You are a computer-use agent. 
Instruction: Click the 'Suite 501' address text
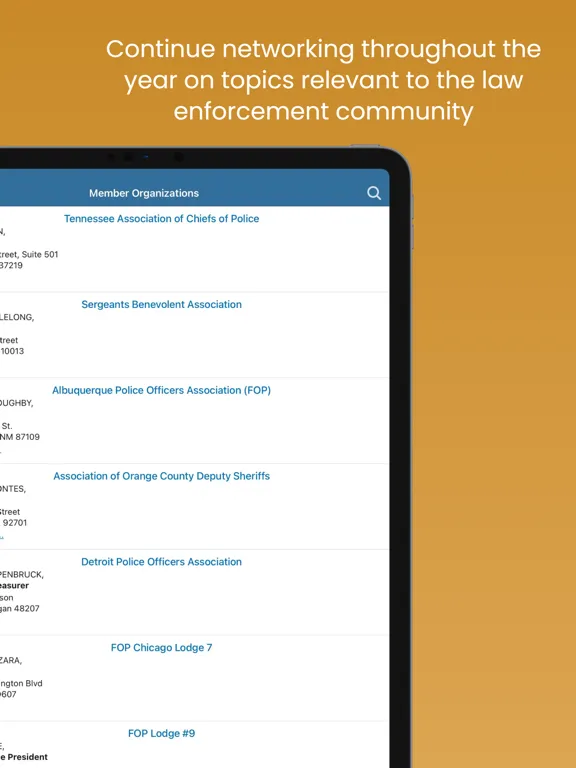[x=40, y=254]
